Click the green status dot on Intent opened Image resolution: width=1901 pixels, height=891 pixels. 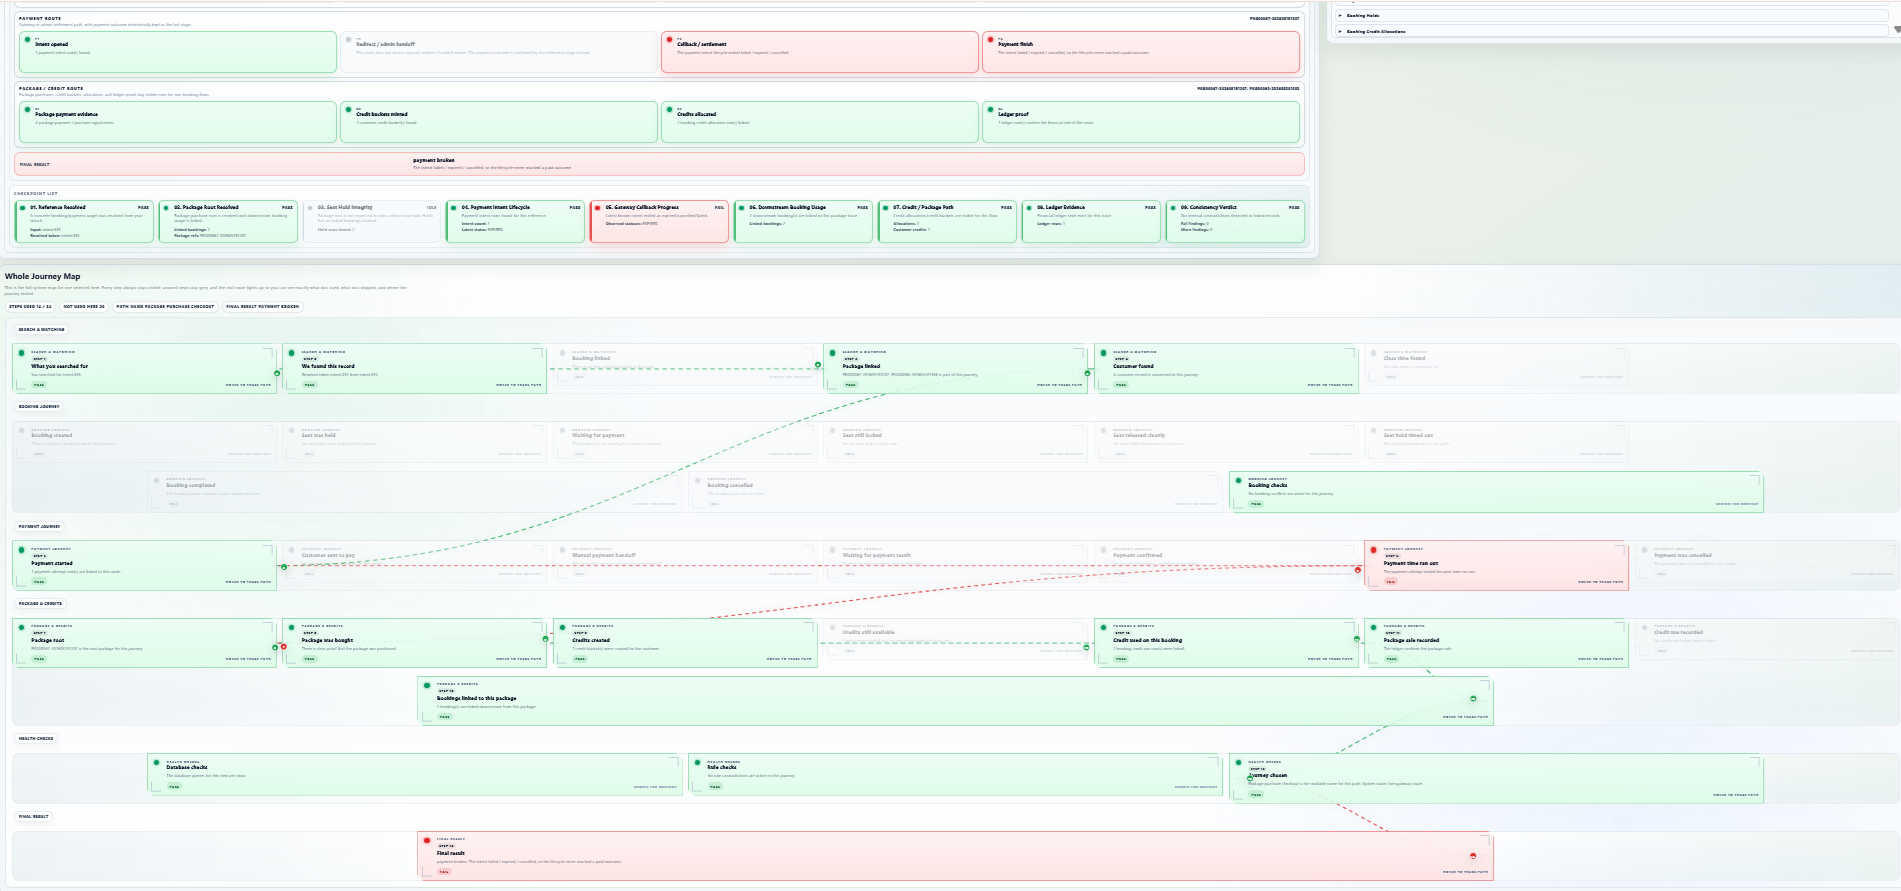27,40
